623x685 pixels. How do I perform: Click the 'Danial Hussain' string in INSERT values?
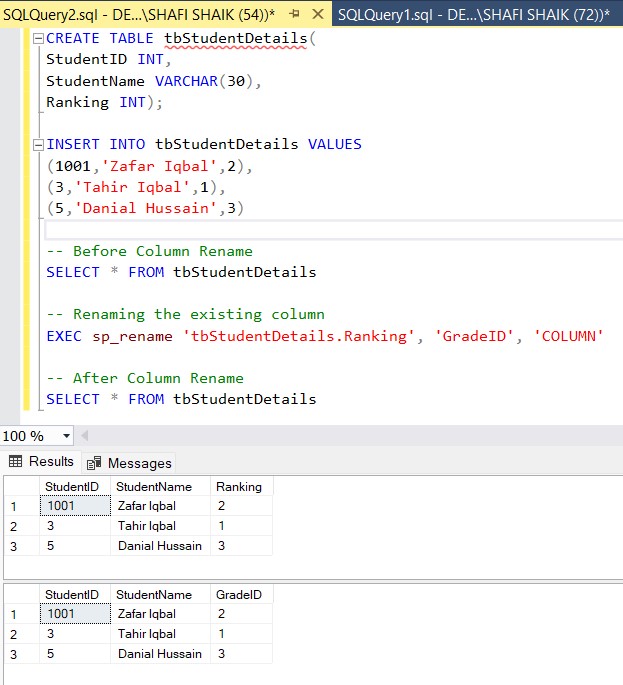coord(146,208)
